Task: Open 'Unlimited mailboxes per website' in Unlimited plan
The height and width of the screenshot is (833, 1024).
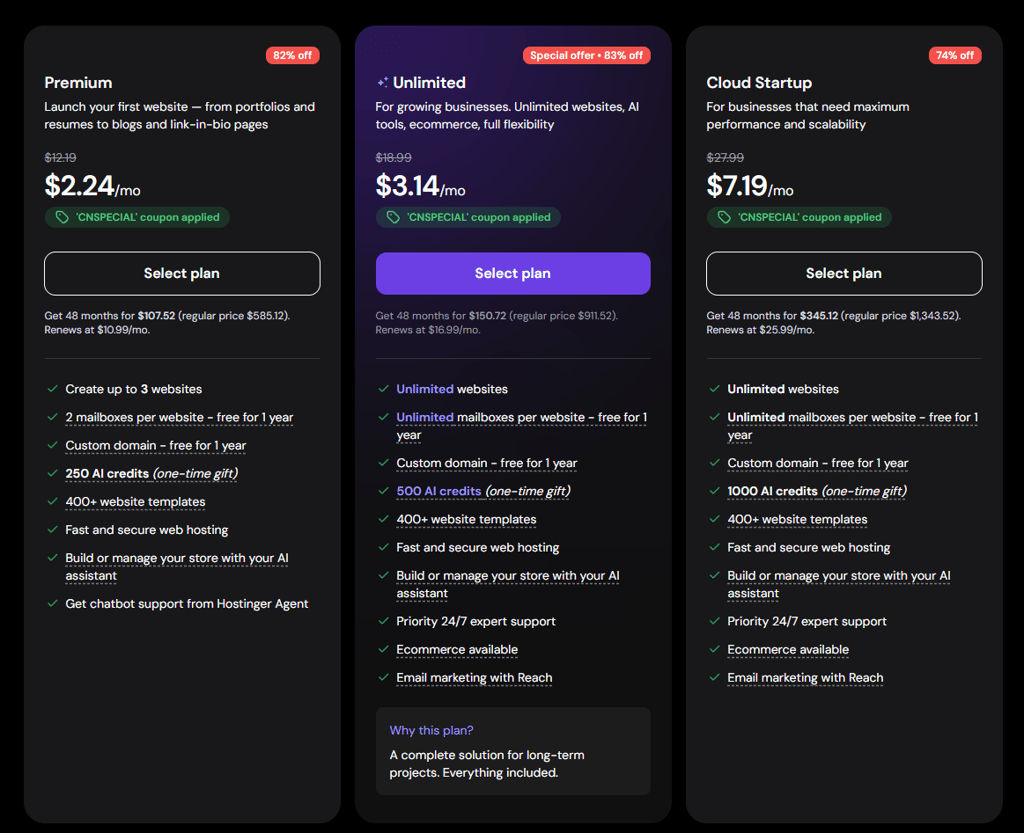Action: click(521, 426)
